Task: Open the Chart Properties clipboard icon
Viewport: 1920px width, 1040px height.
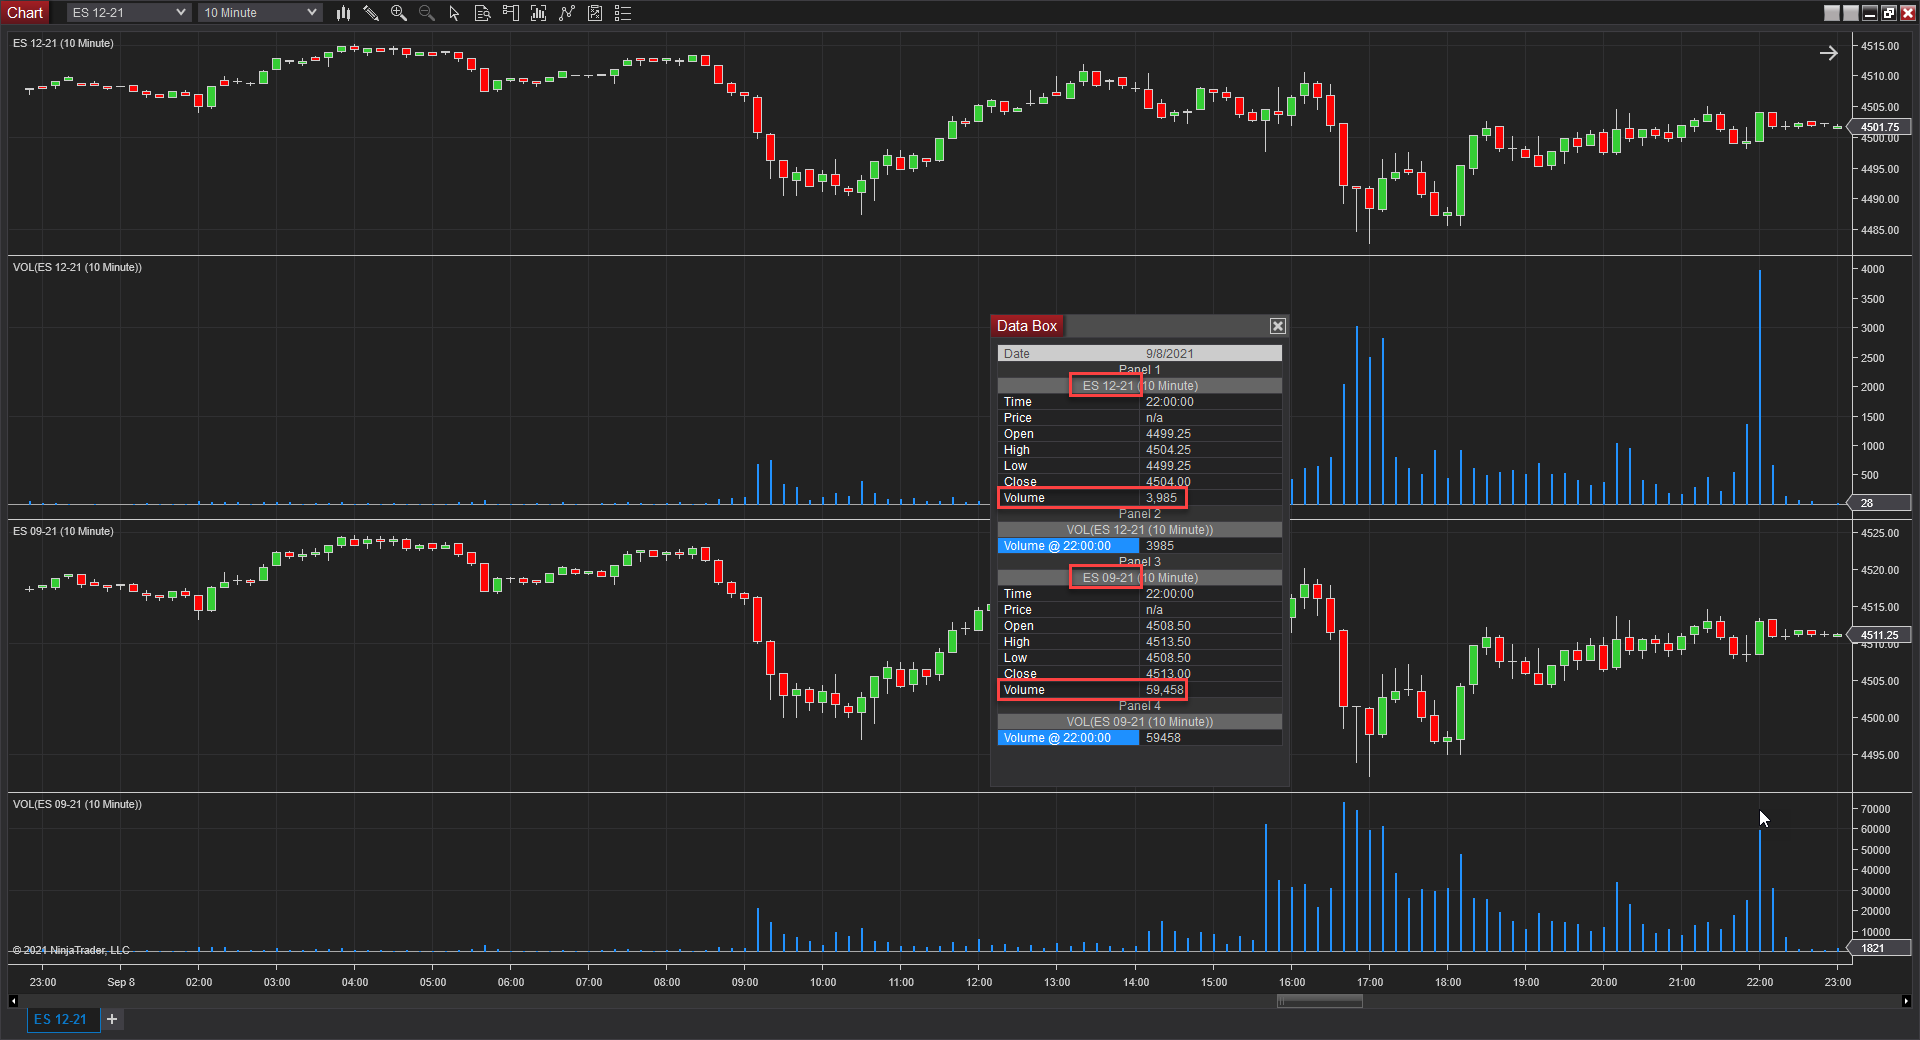Action: pyautogui.click(x=594, y=13)
